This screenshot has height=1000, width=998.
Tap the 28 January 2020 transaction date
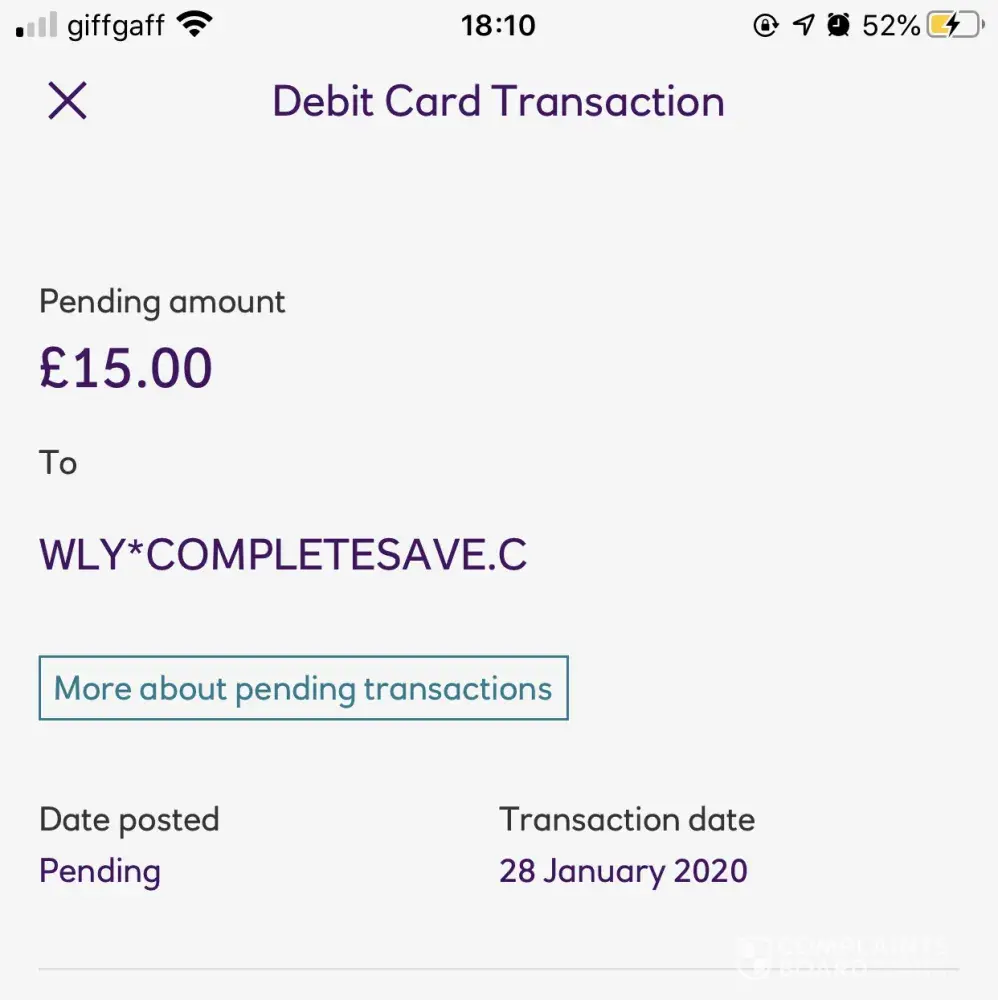[623, 870]
